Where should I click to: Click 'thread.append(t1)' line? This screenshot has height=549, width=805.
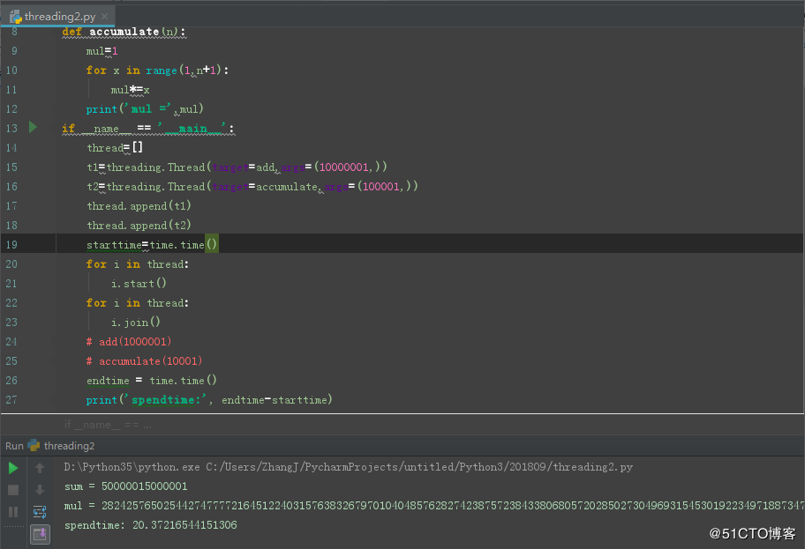point(139,206)
